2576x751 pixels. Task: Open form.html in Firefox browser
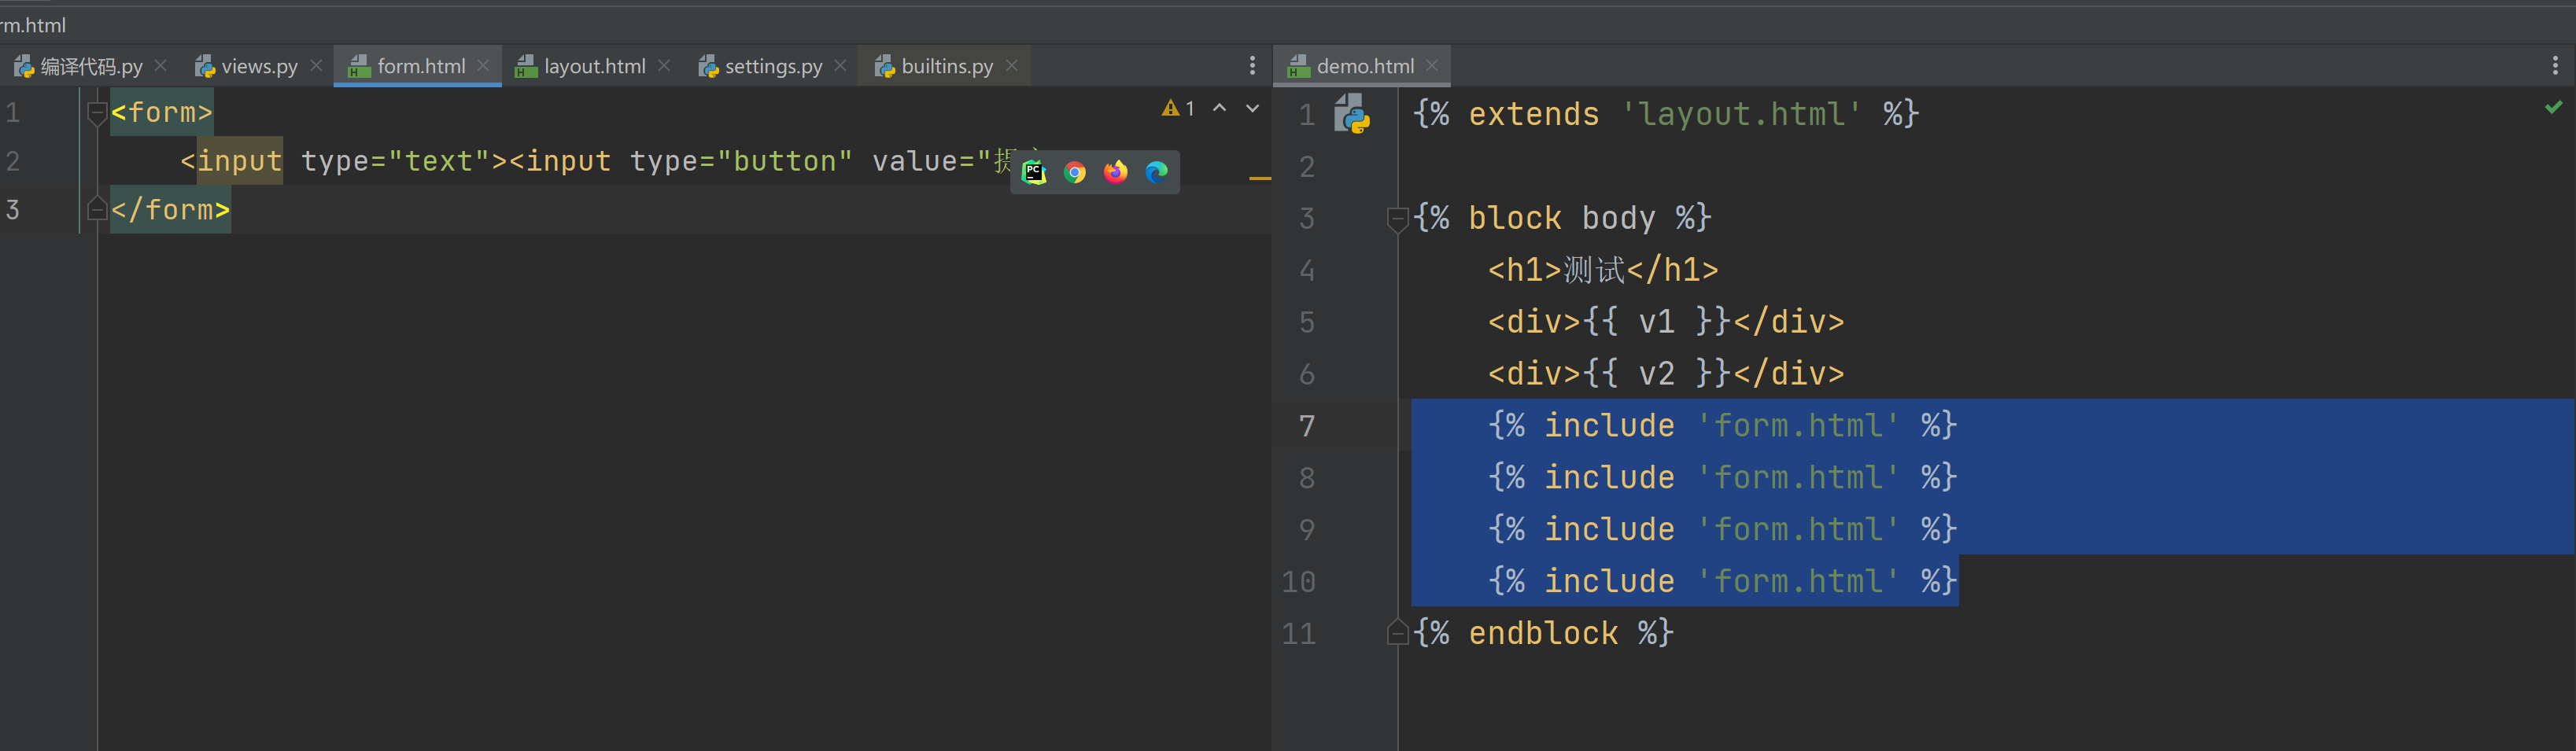tap(1116, 172)
